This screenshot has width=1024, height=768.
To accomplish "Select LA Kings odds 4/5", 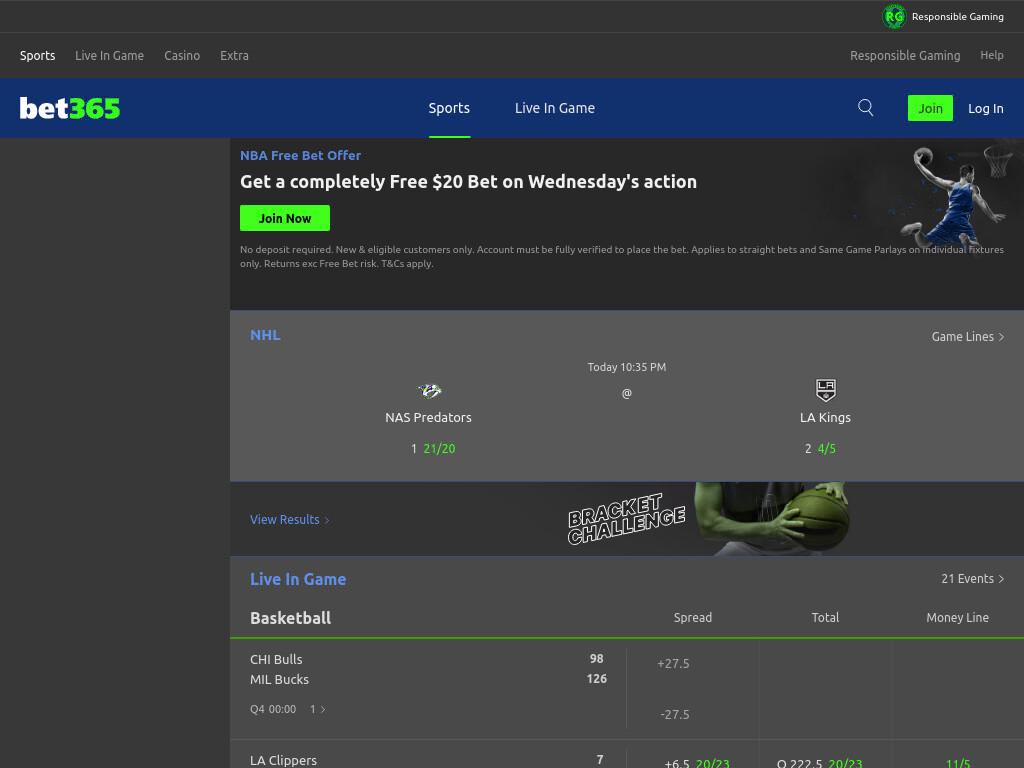I will pyautogui.click(x=820, y=449).
